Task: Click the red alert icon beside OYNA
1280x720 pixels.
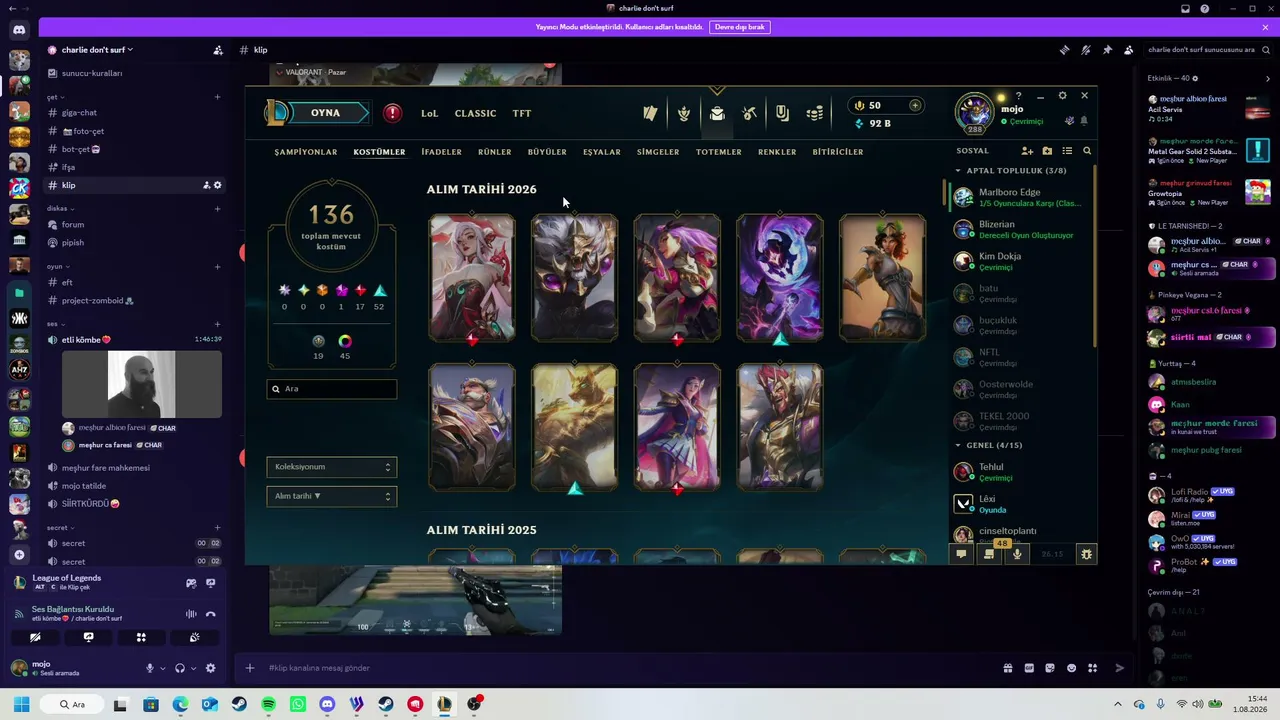Action: click(x=393, y=113)
